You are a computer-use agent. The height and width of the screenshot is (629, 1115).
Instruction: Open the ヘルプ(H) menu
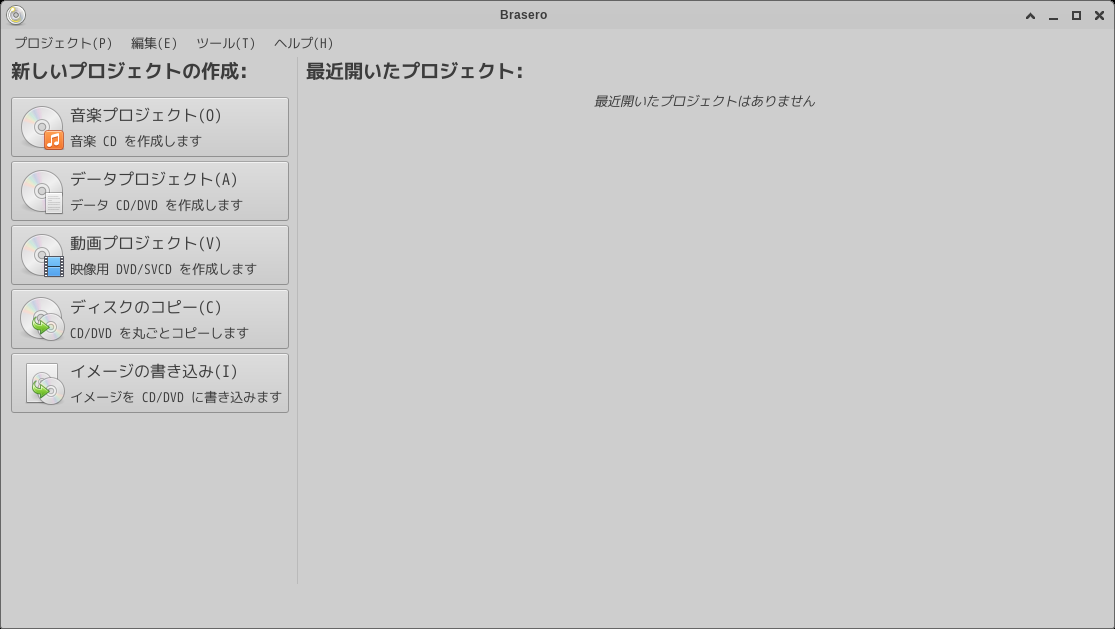point(304,43)
